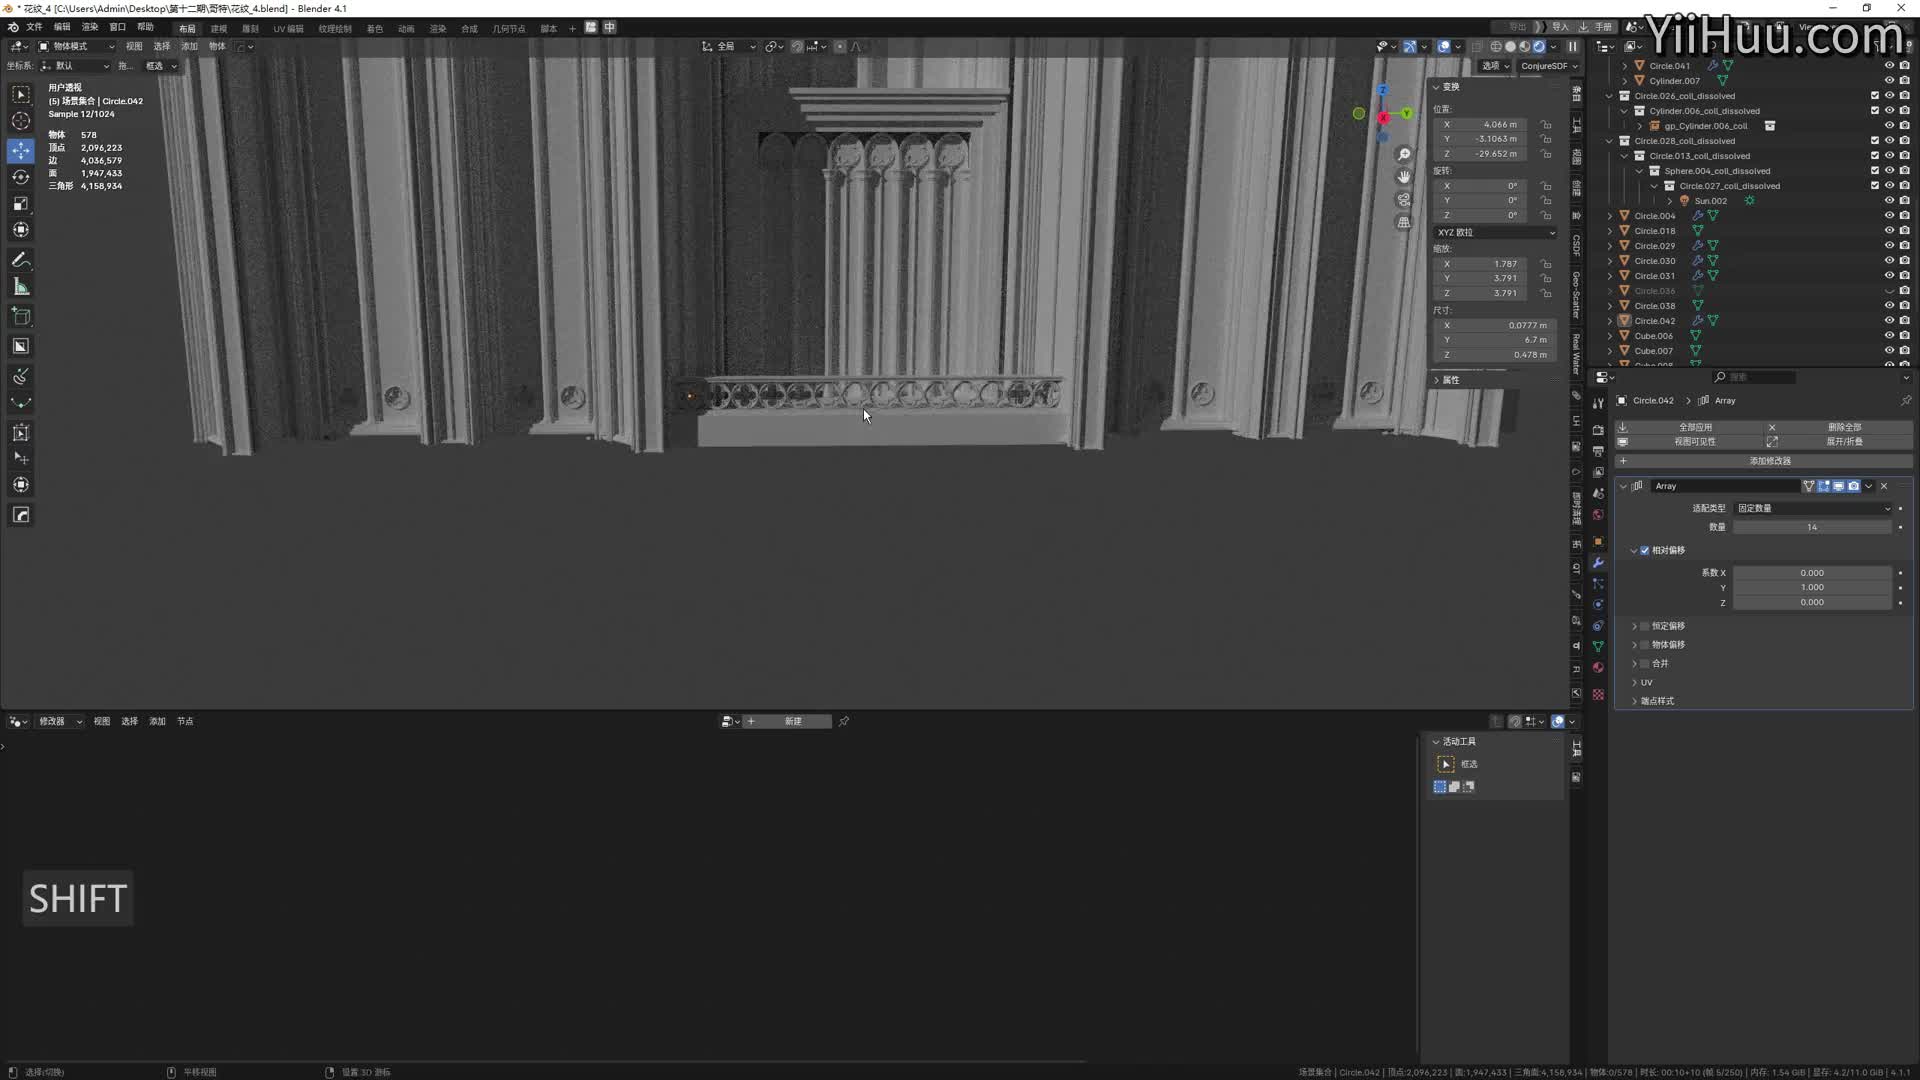Enable the 合并 merge checkbox
Image resolution: width=1920 pixels, height=1080 pixels.
[x=1645, y=663]
